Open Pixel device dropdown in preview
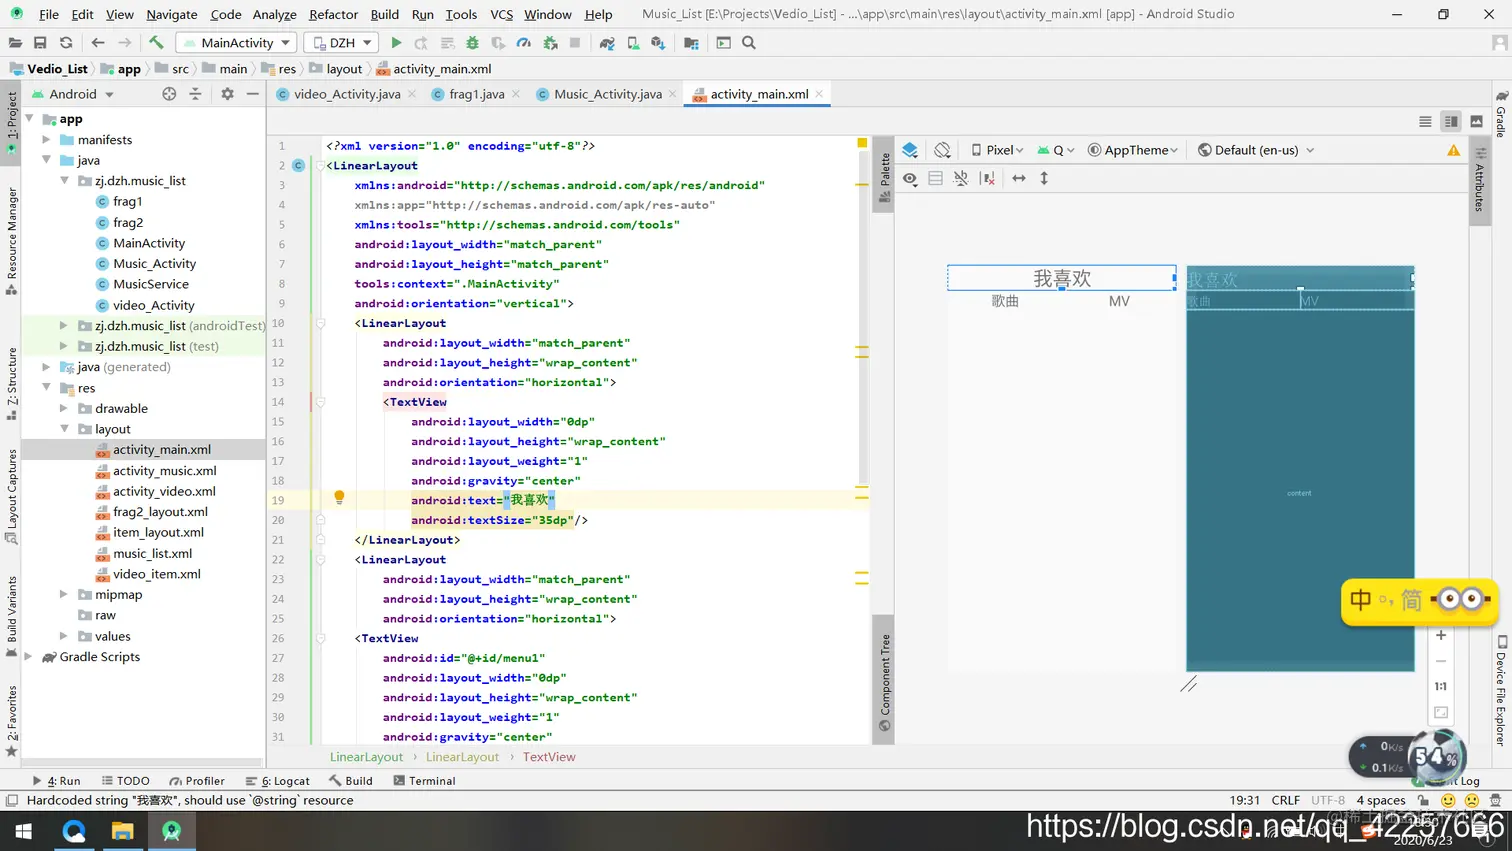Image resolution: width=1512 pixels, height=851 pixels. point(997,150)
